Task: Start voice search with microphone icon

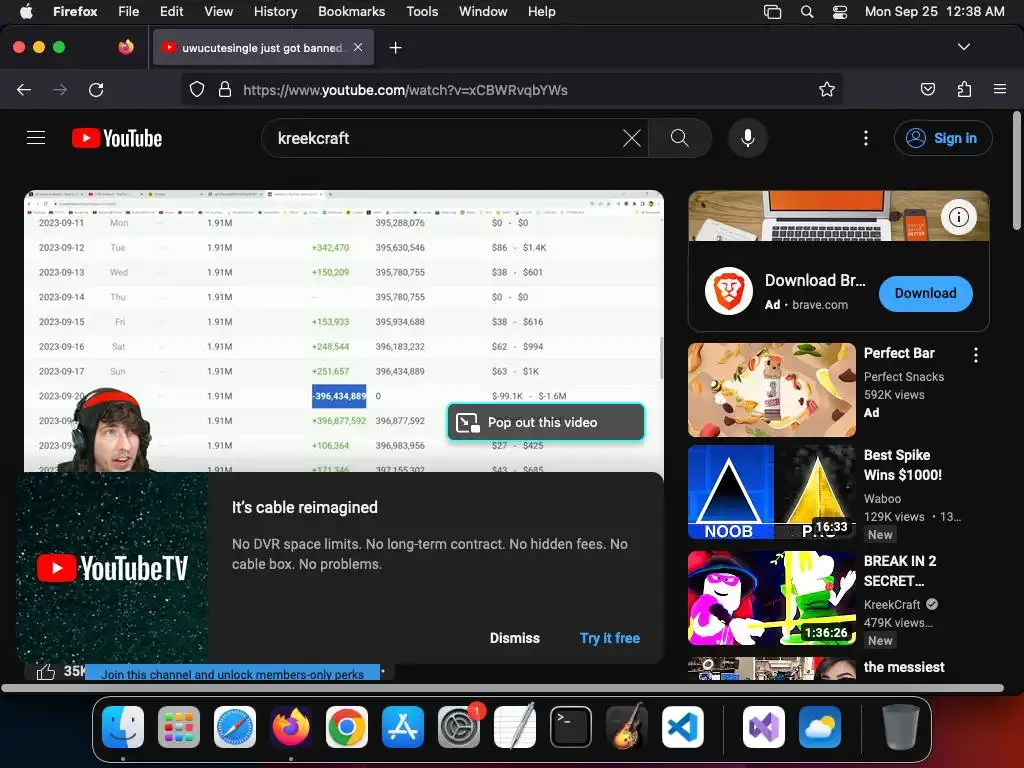Action: [x=748, y=138]
